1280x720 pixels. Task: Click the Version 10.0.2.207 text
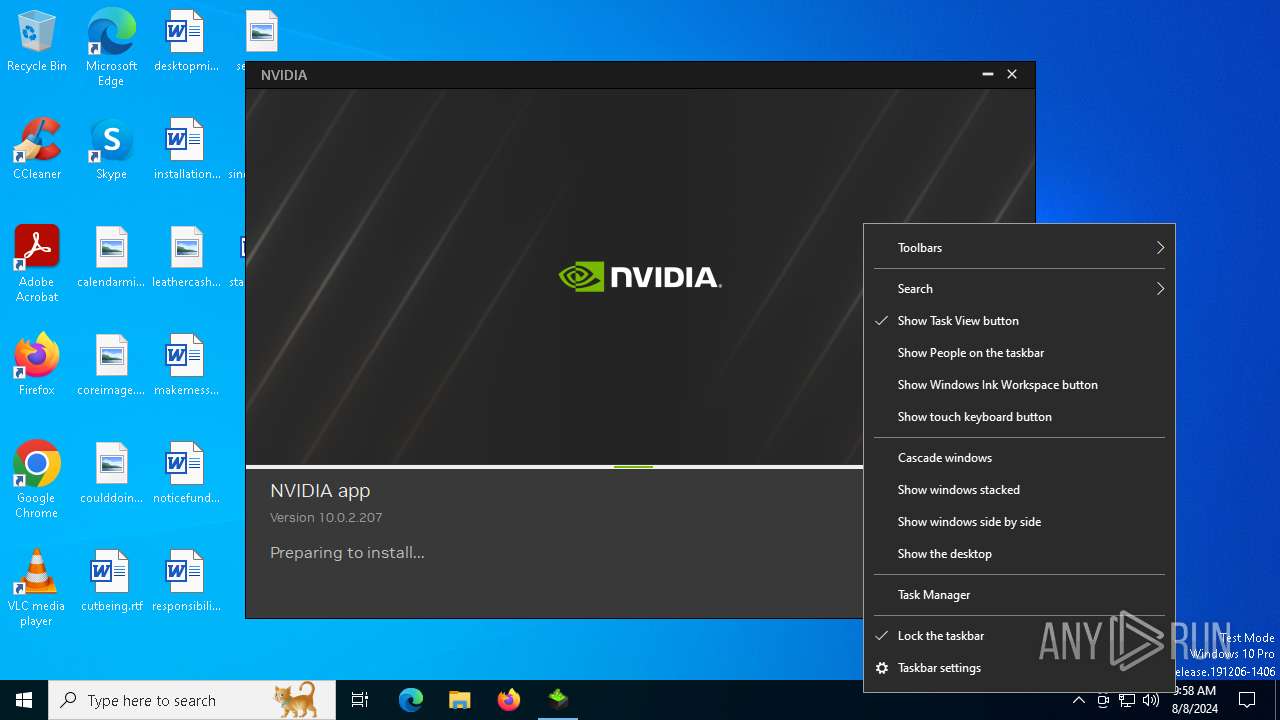[326, 518]
